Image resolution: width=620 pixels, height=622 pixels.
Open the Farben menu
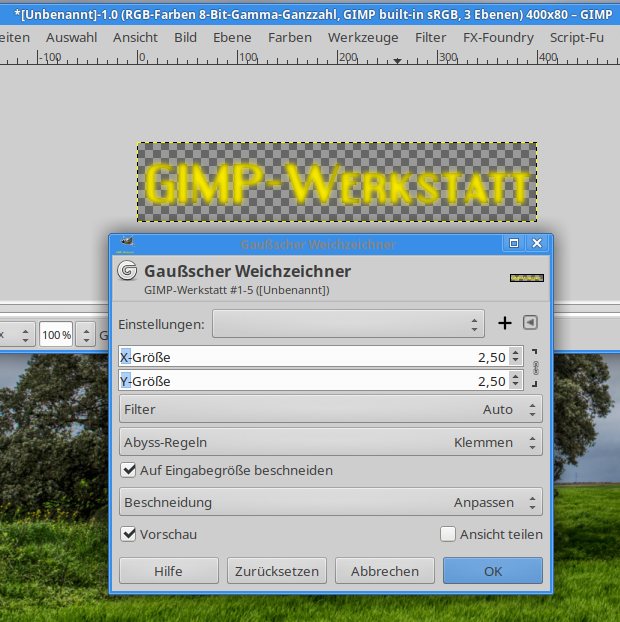(x=290, y=38)
